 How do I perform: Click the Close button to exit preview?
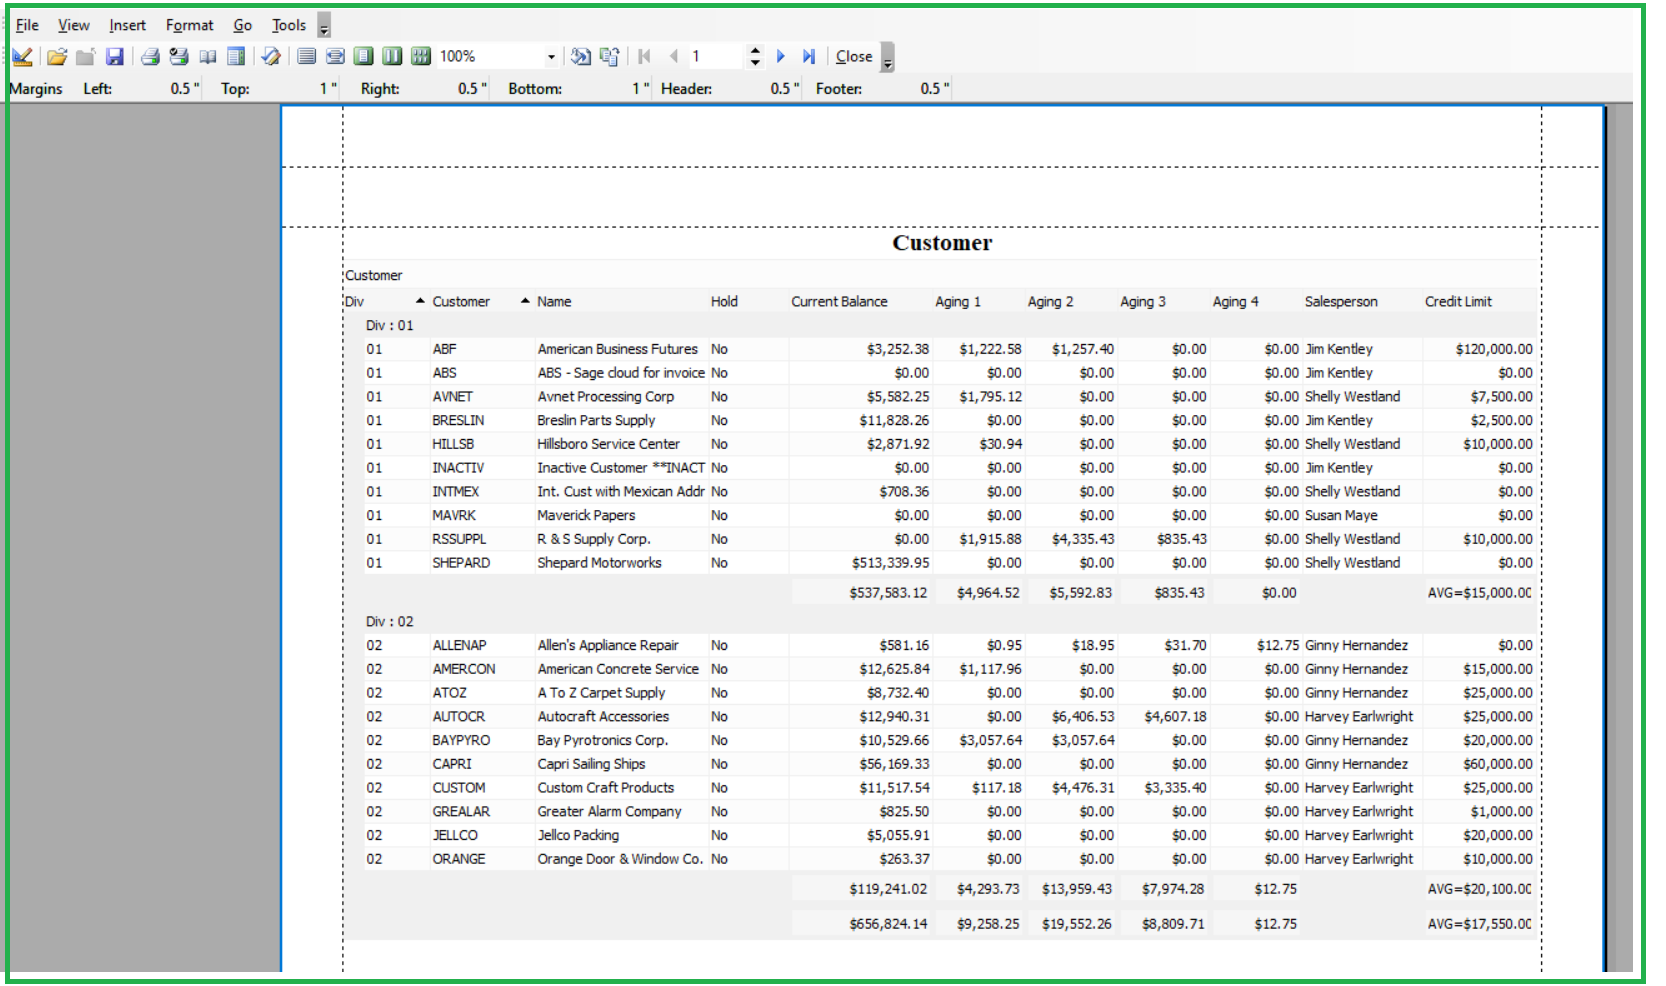853,56
